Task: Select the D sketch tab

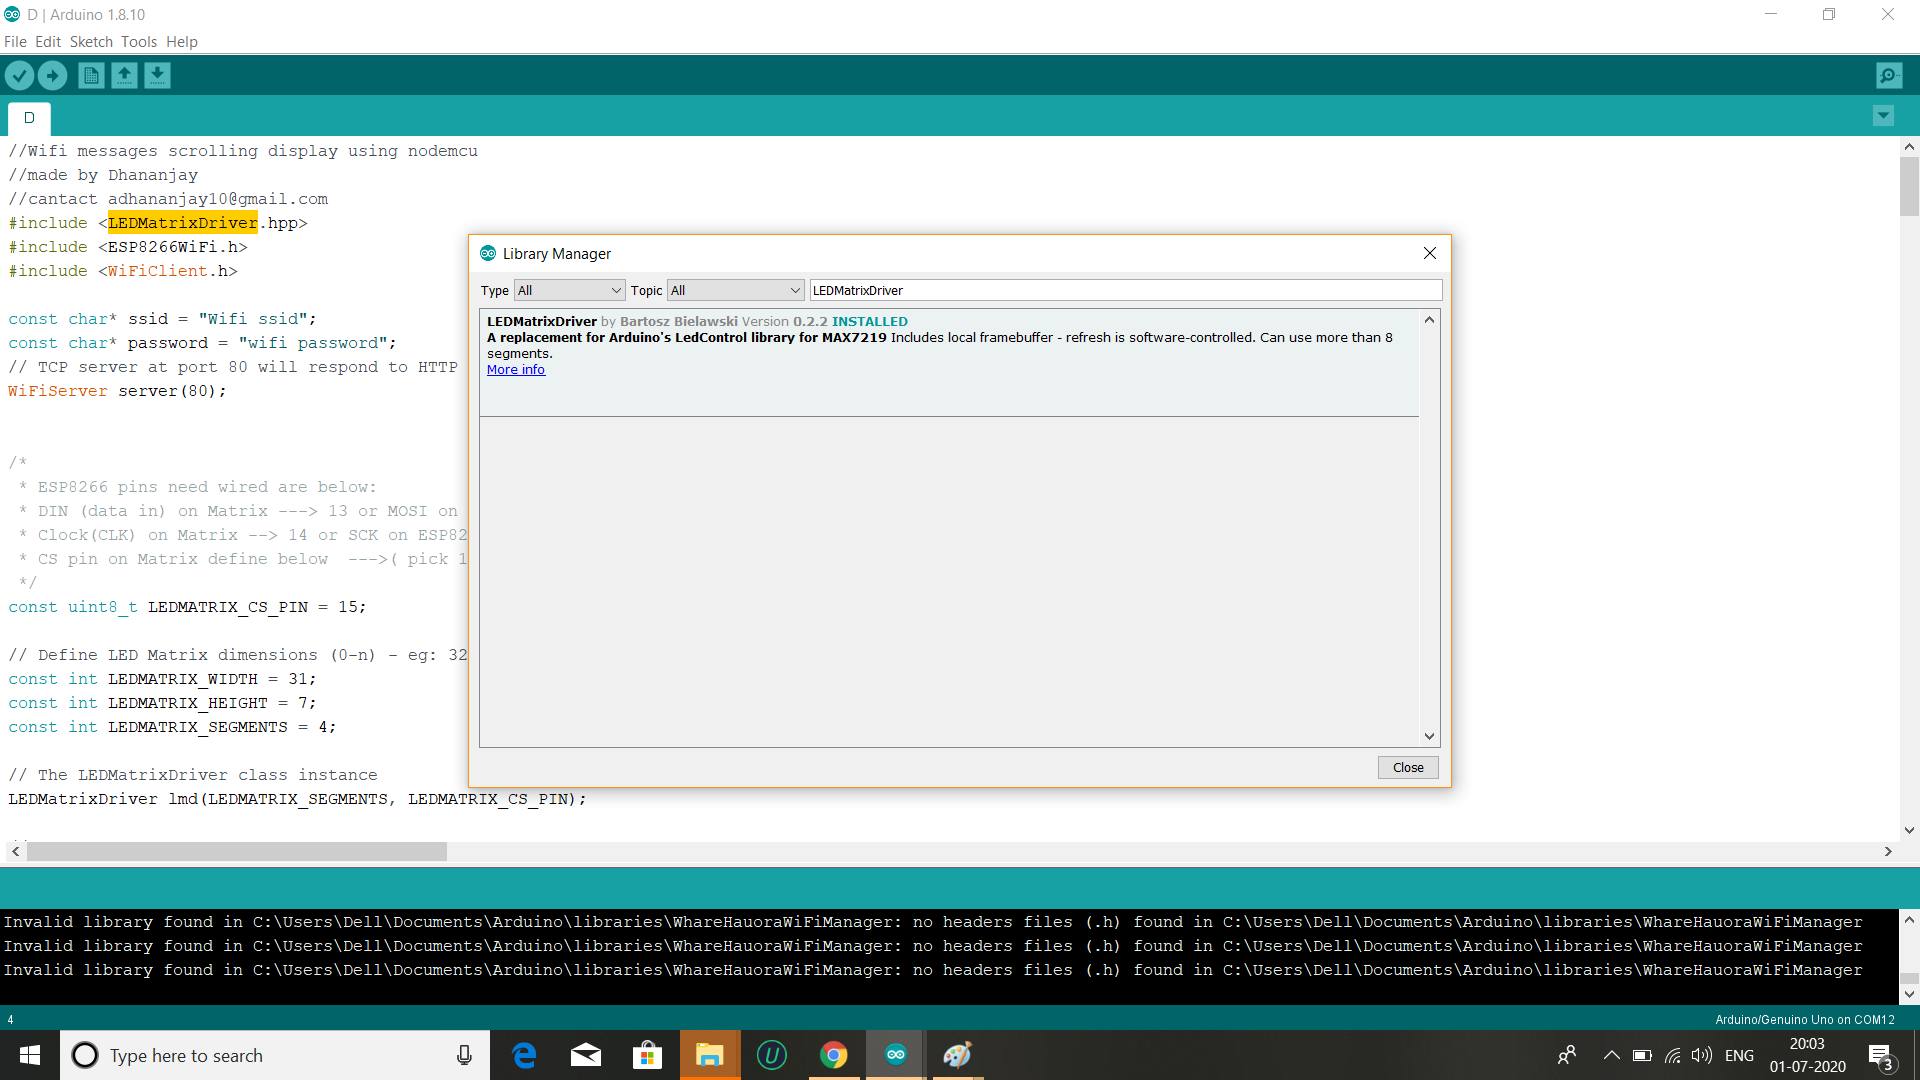Action: 29,118
